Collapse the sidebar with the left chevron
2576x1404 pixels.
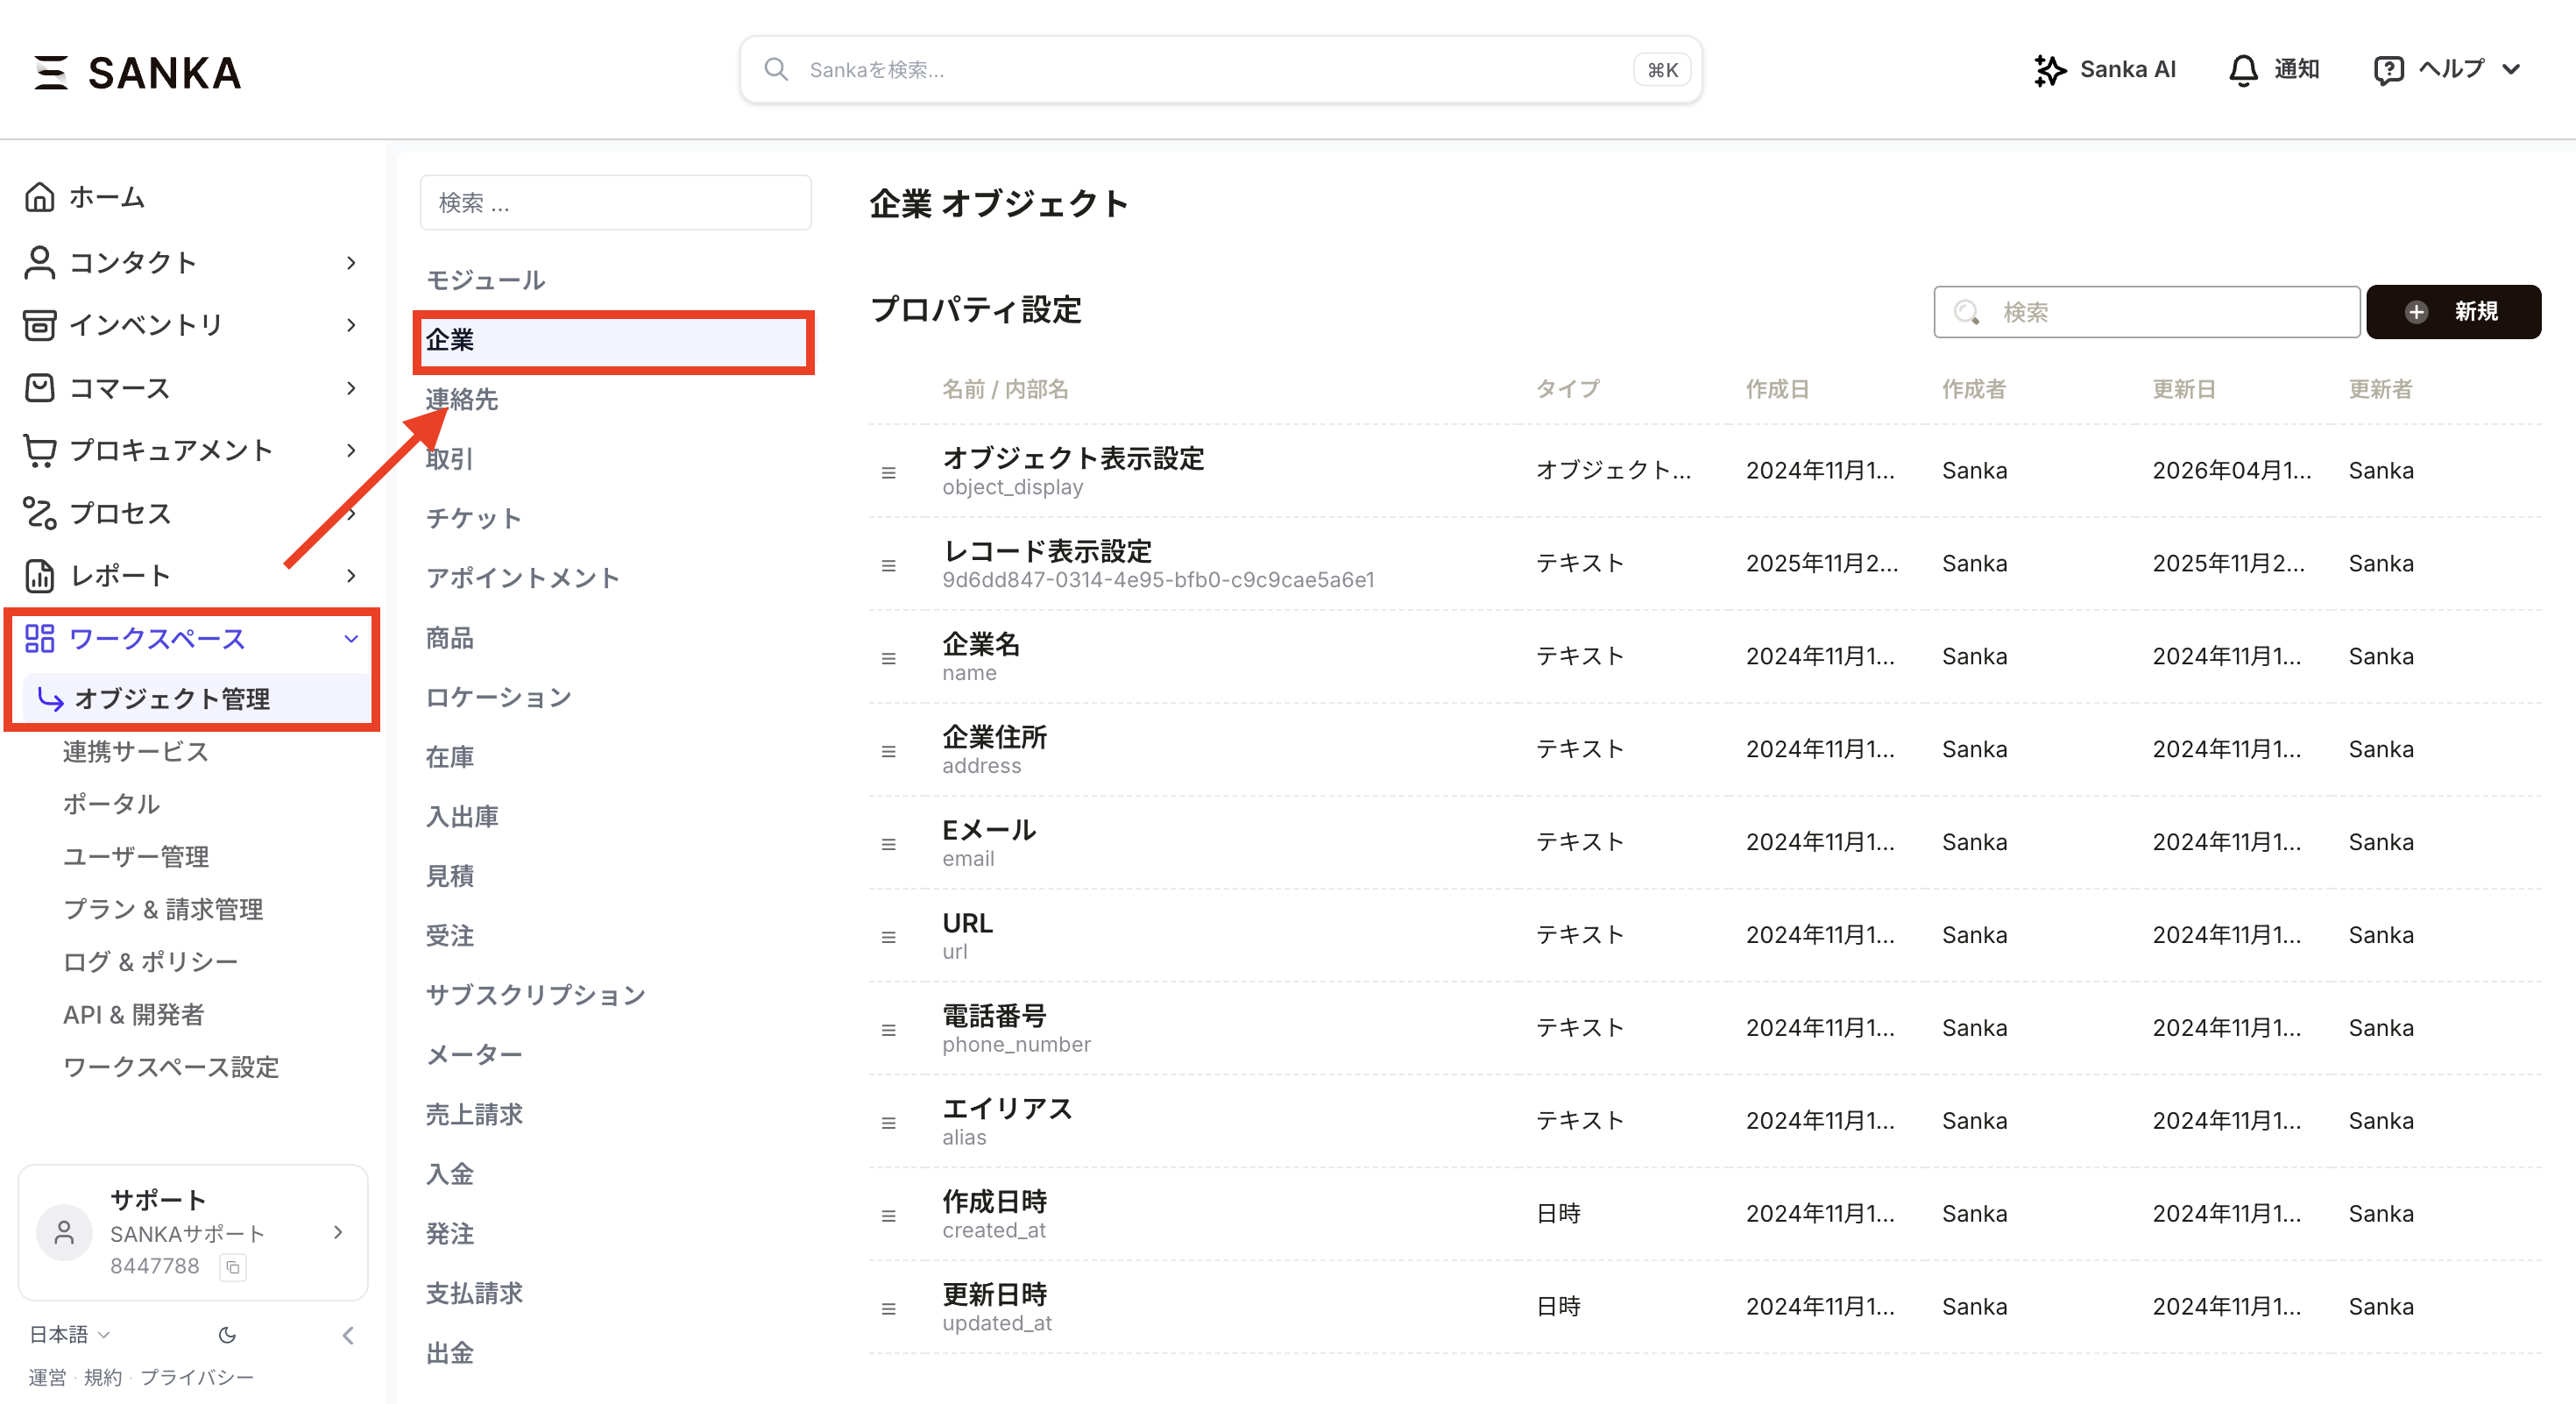tap(348, 1335)
